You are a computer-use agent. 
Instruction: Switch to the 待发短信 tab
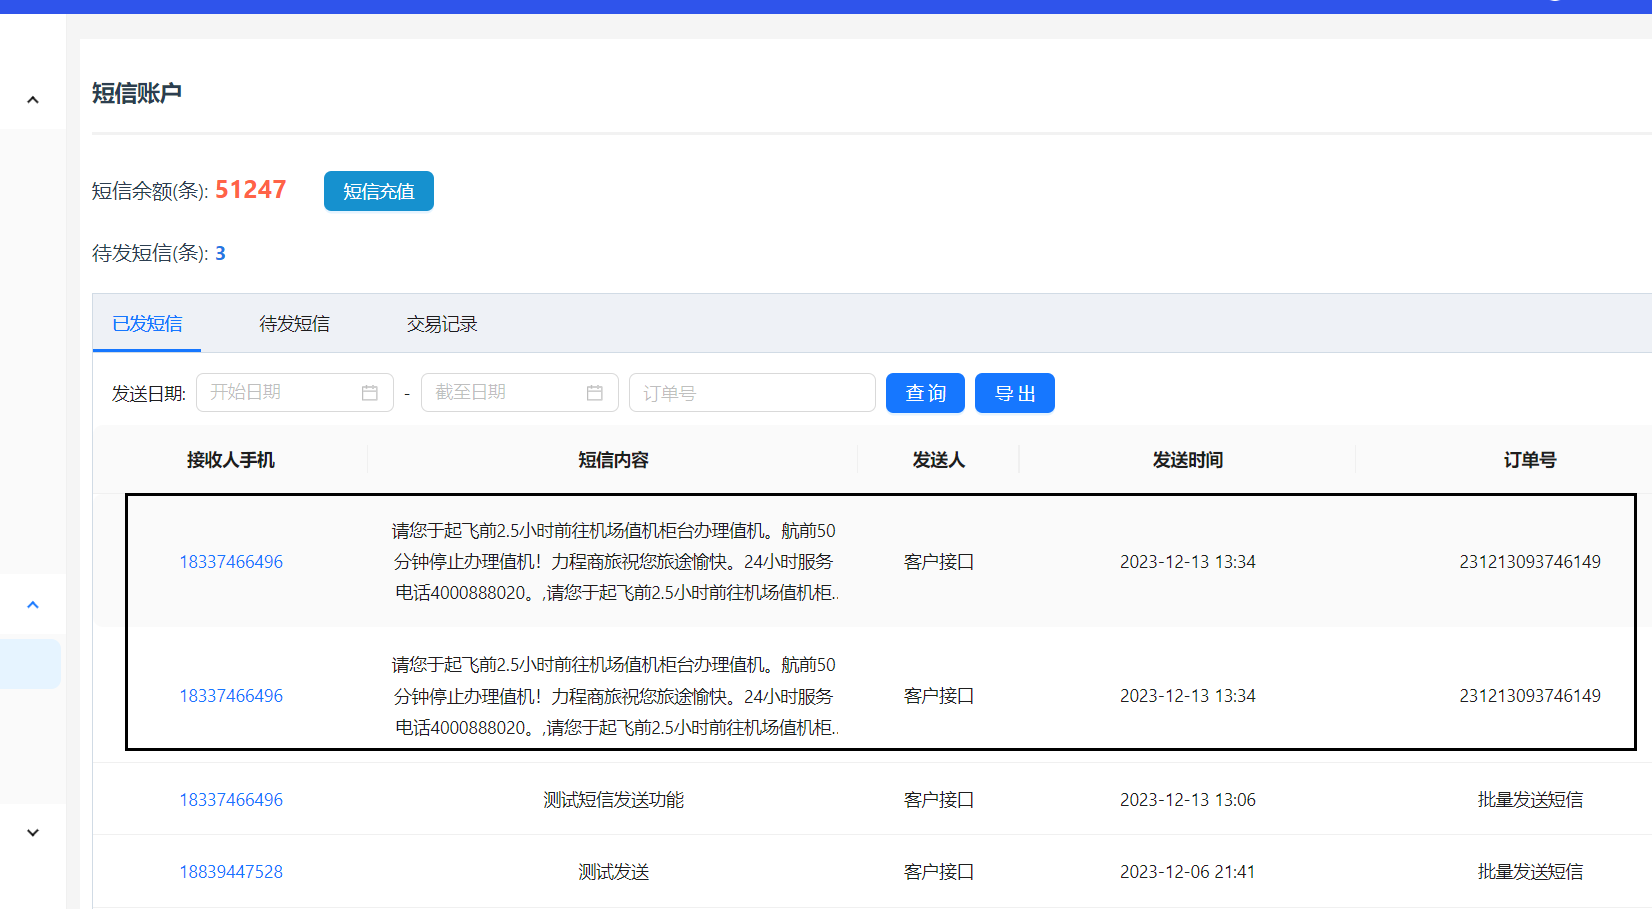coord(294,324)
